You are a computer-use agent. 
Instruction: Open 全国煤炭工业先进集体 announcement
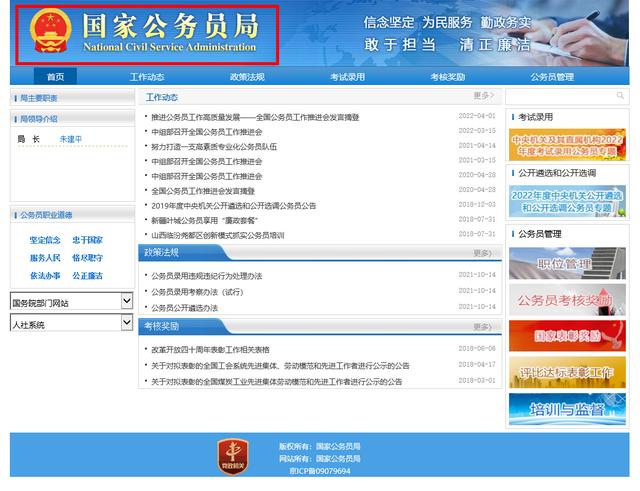click(x=277, y=382)
